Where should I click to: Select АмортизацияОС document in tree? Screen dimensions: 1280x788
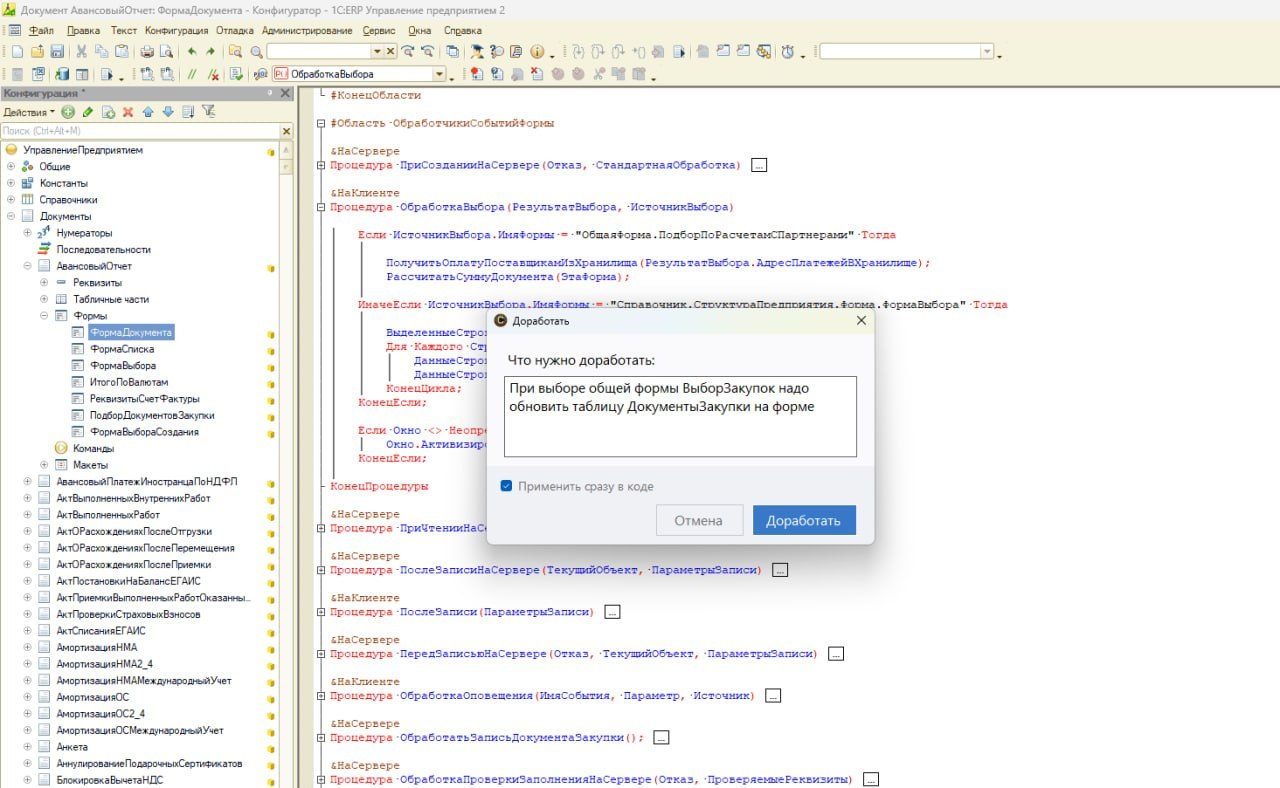pos(92,697)
